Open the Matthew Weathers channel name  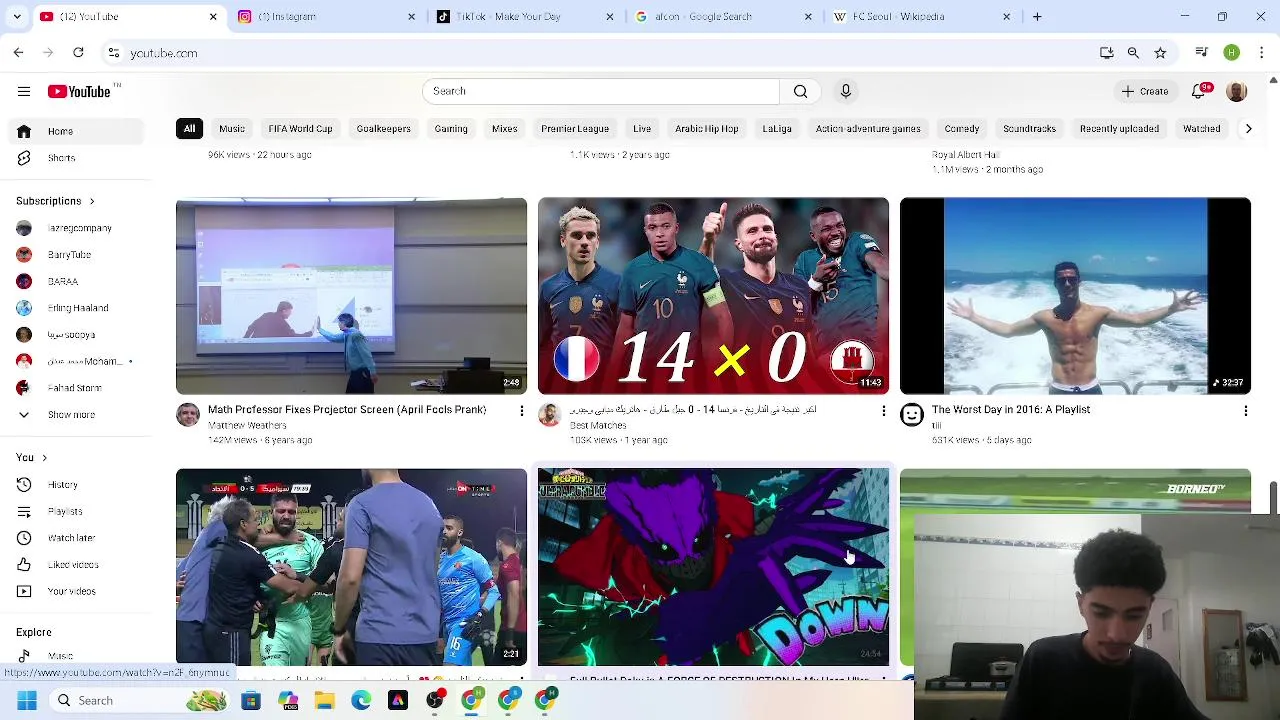(x=247, y=425)
